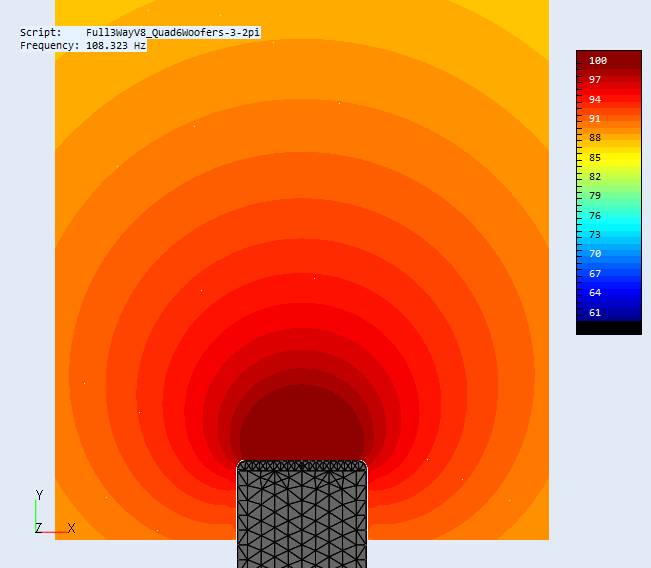
Task: Click the Z axis label of the triad
Action: click(x=39, y=529)
